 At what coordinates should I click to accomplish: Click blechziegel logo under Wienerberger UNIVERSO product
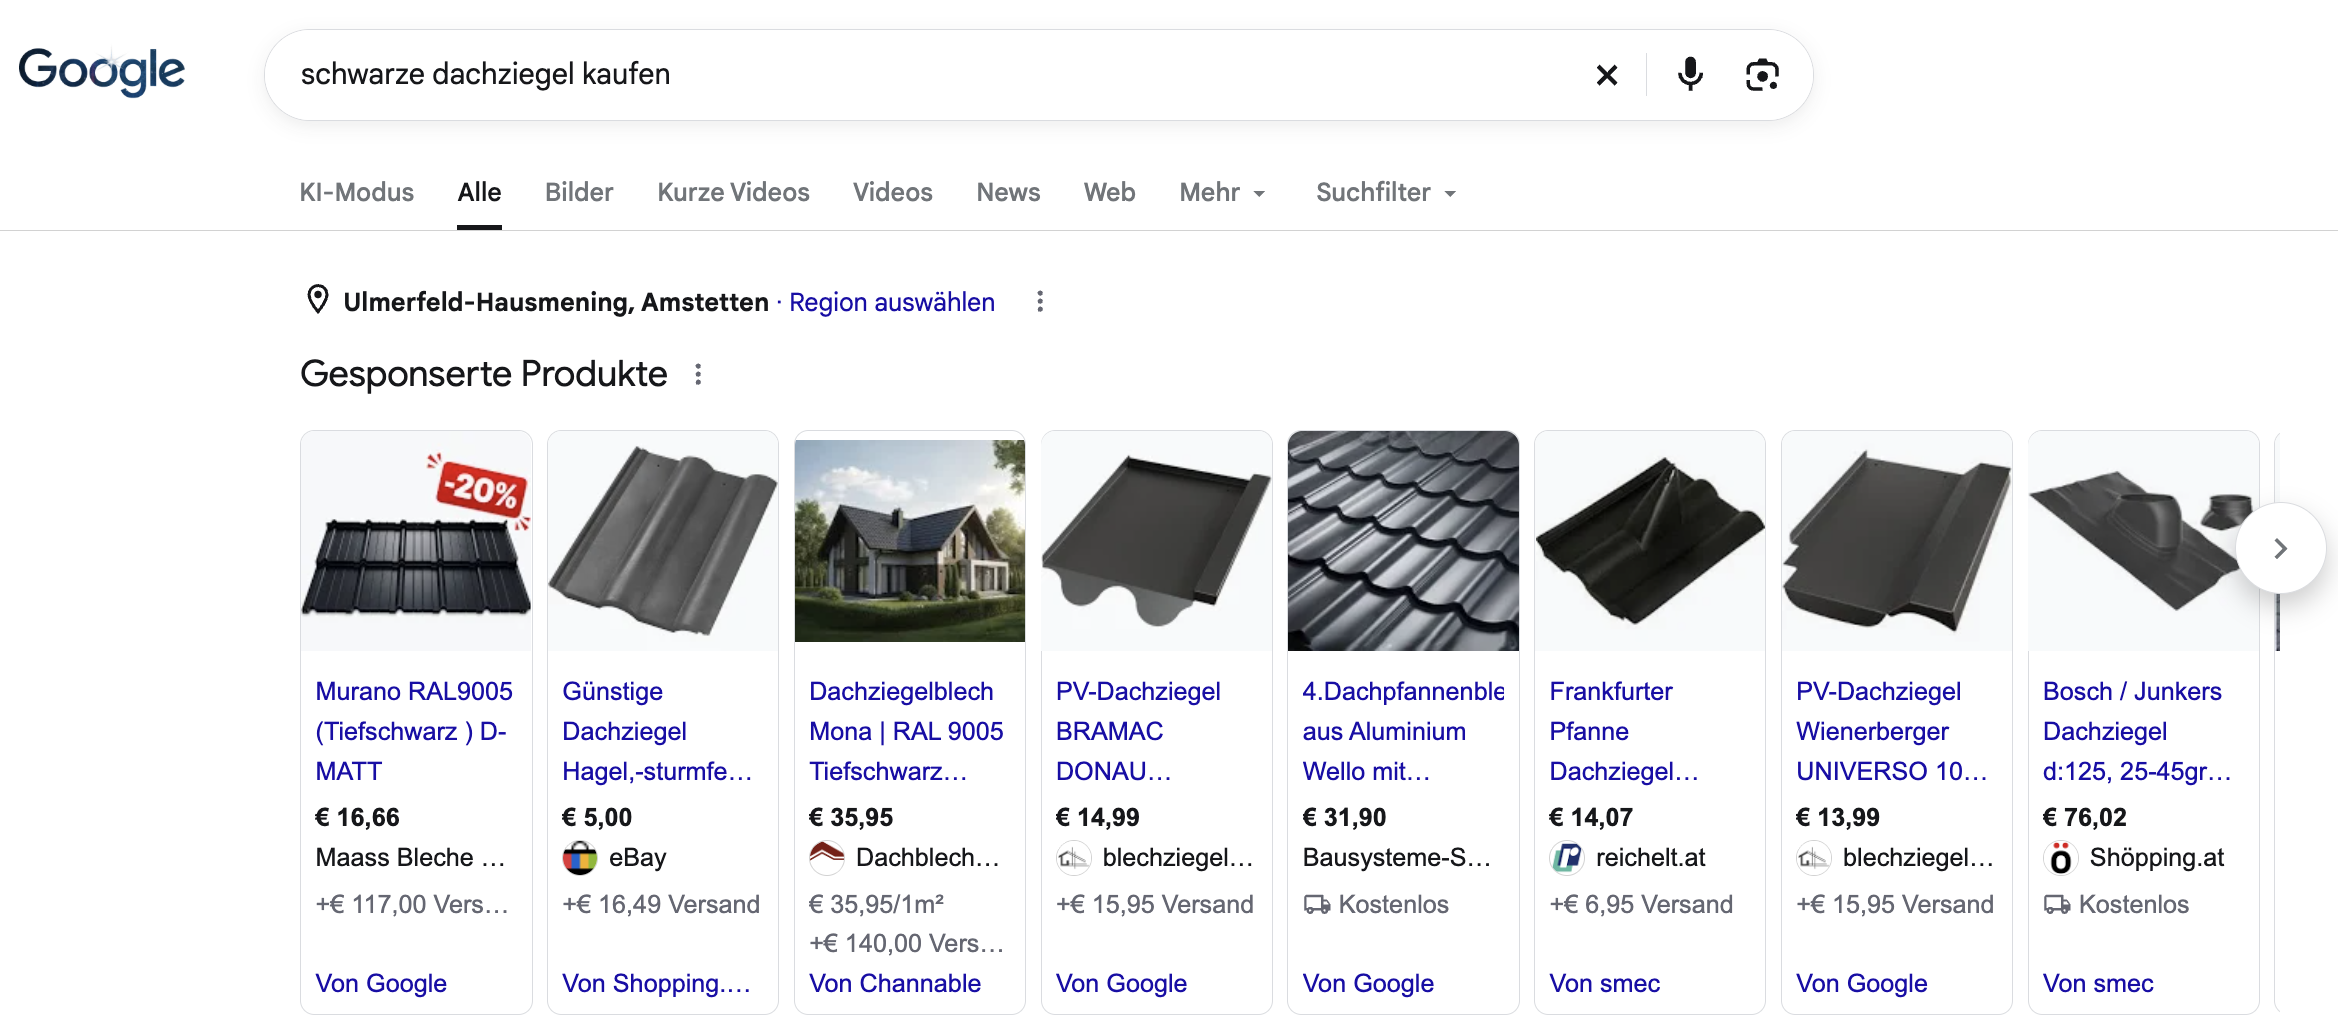point(1813,858)
